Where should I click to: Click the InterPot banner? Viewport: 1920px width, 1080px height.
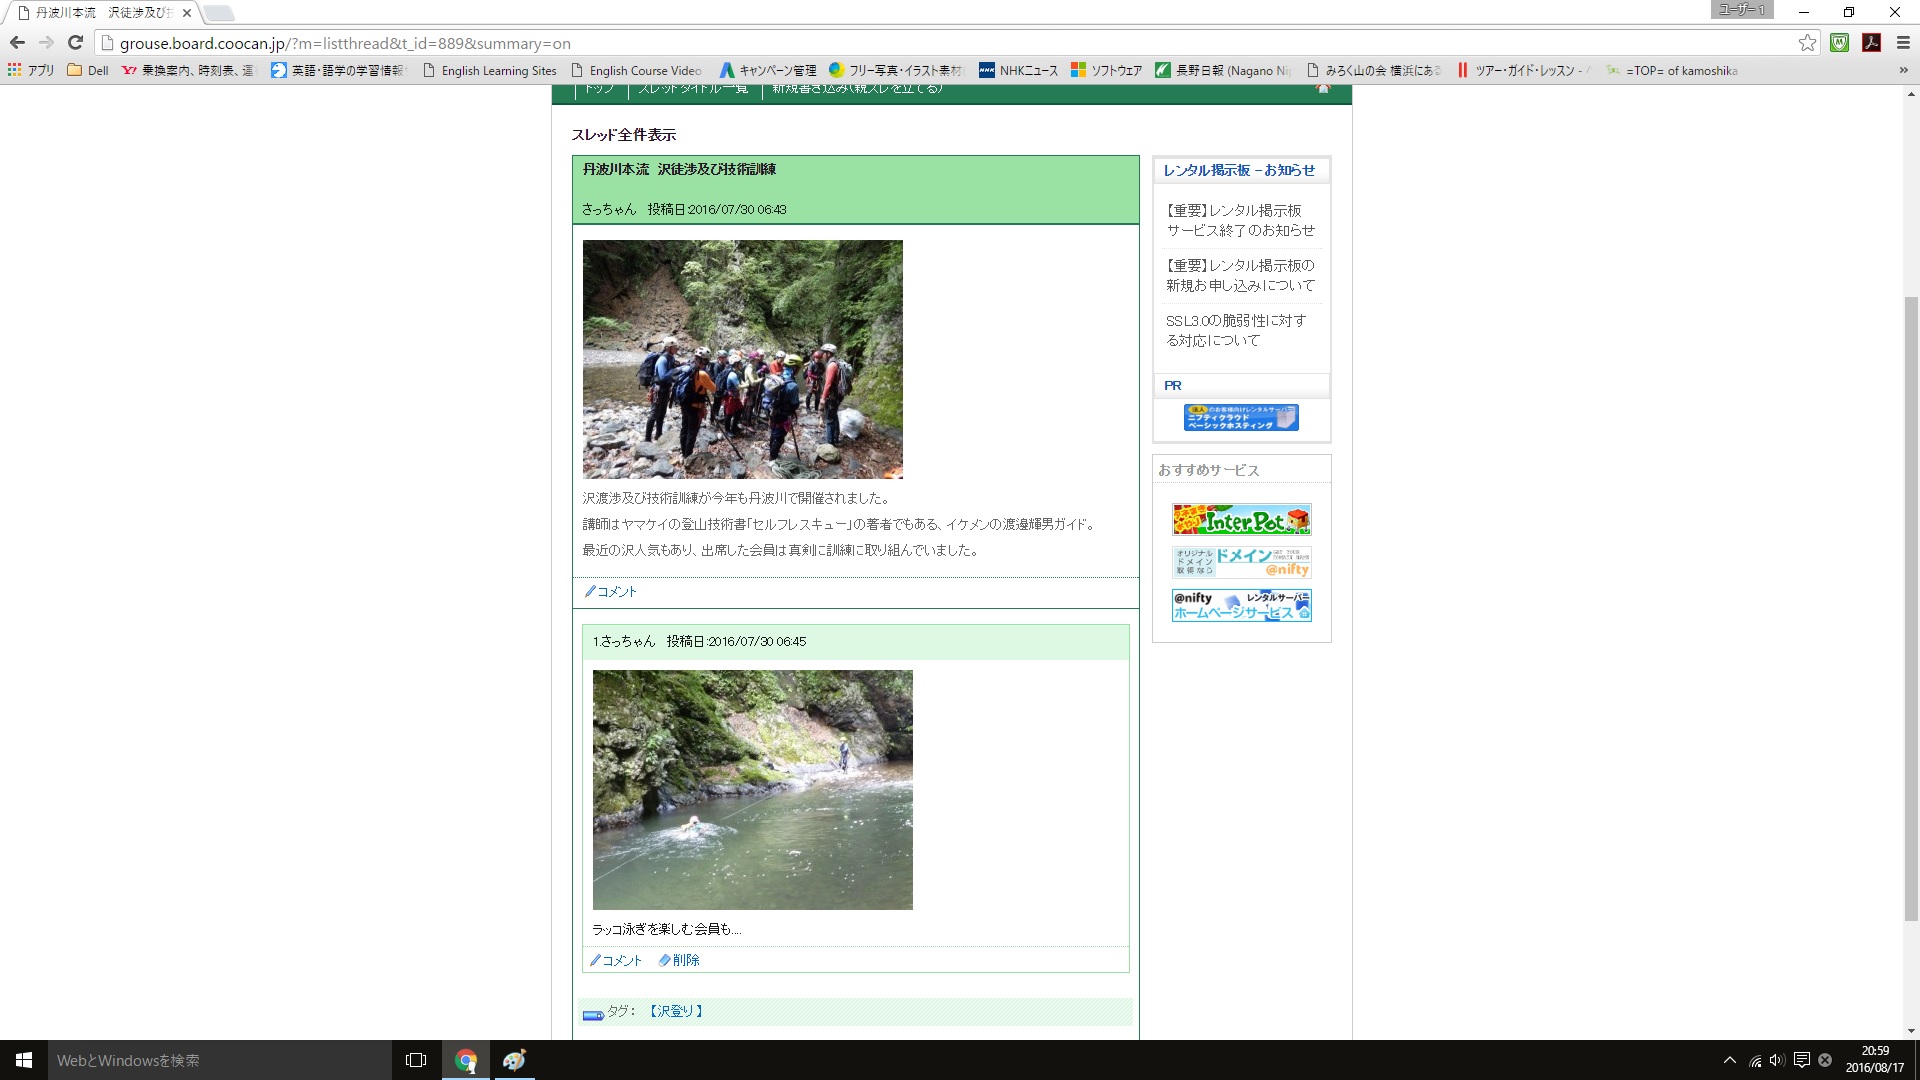tap(1241, 519)
